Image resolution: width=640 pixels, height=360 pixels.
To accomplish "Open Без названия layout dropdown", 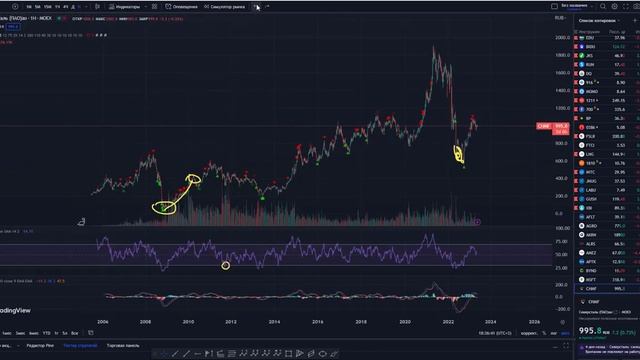I will coord(576,6).
